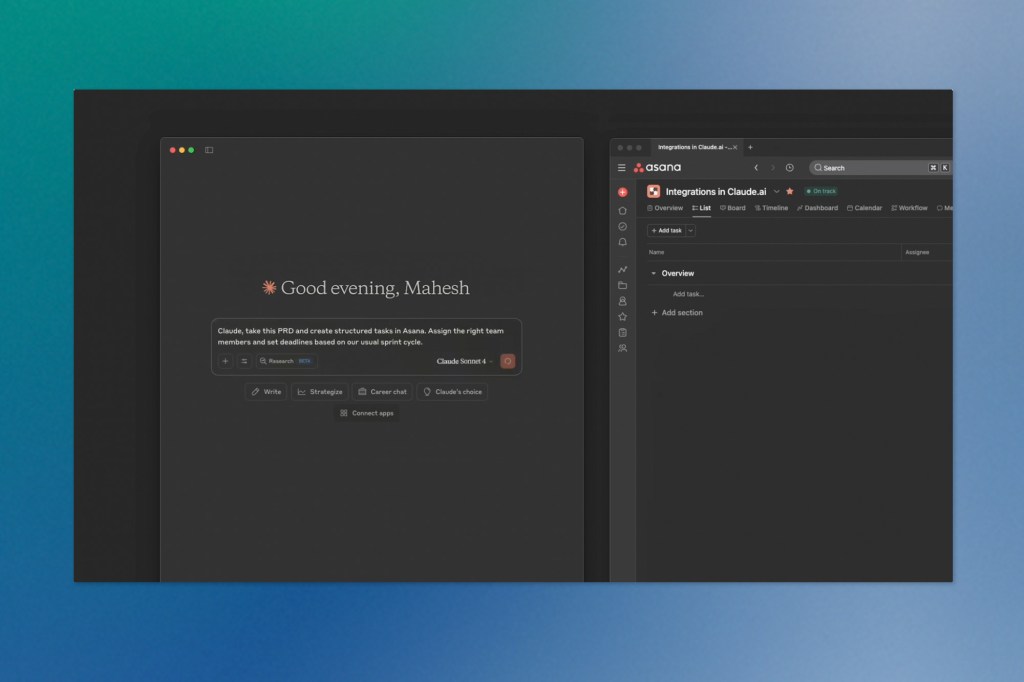This screenshot has width=1024, height=682.
Task: Go back with the Asana back arrow
Action: [x=756, y=168]
